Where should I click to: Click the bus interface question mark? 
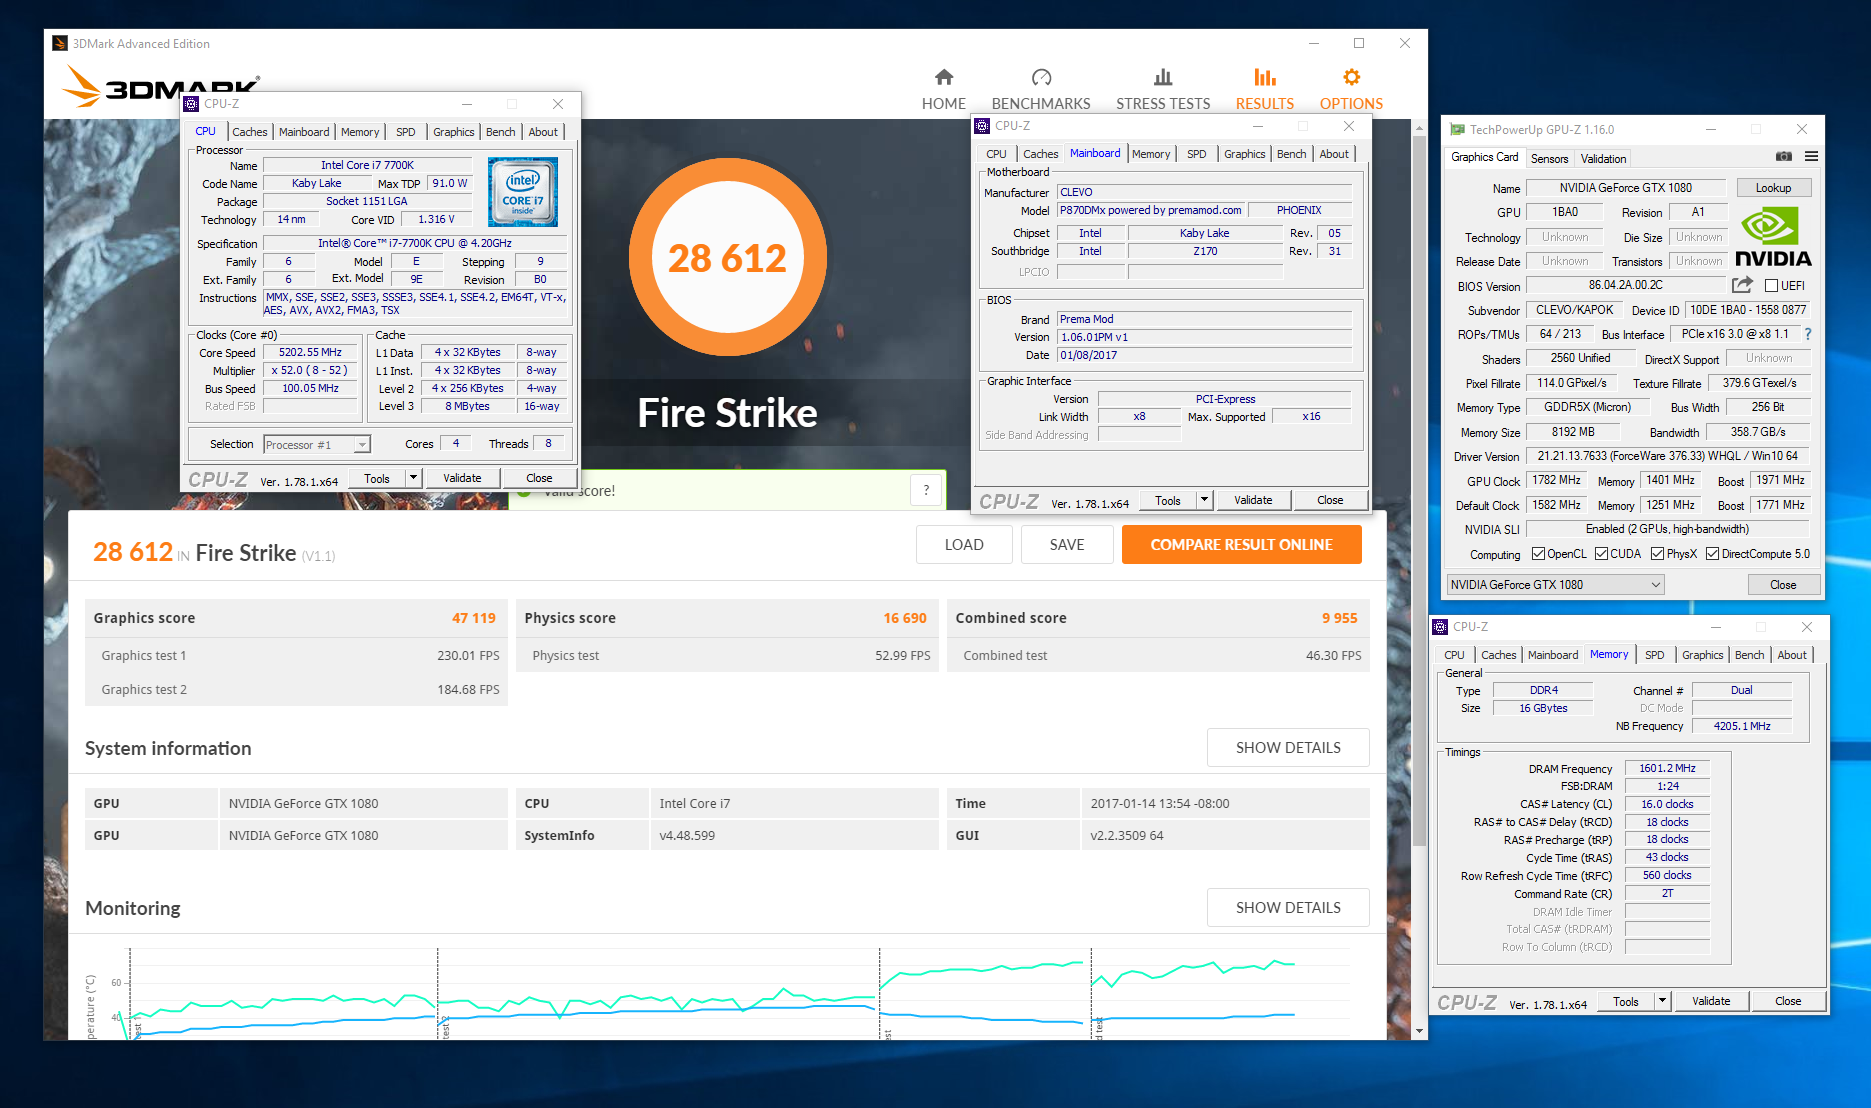coord(1808,334)
